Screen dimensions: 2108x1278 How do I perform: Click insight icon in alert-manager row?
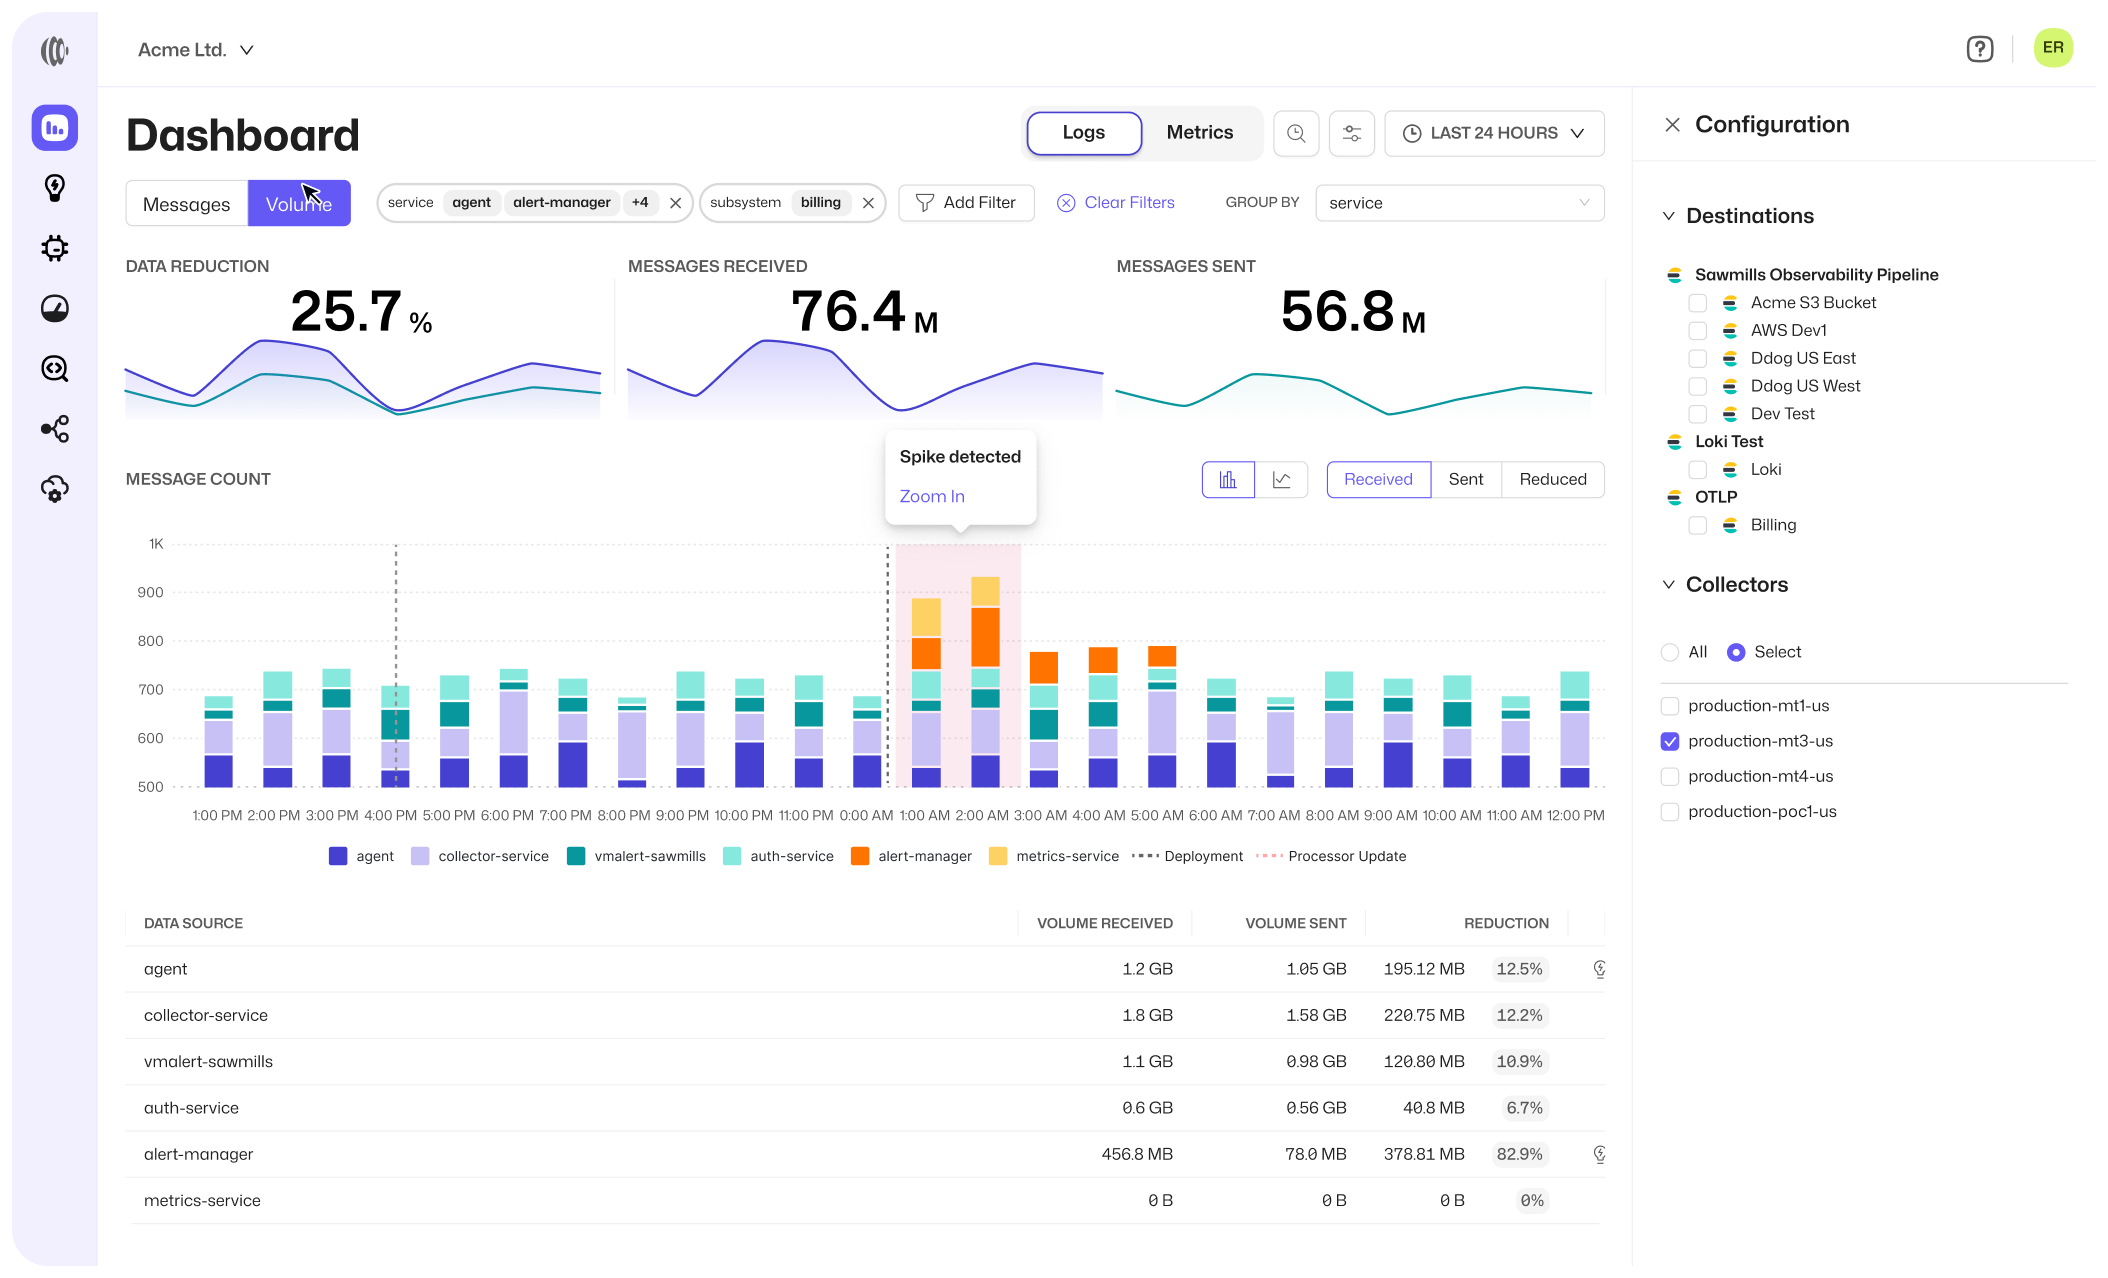(1599, 1154)
